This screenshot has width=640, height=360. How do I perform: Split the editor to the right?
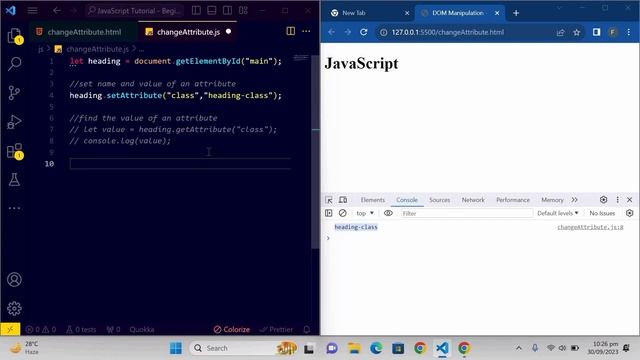[291, 31]
